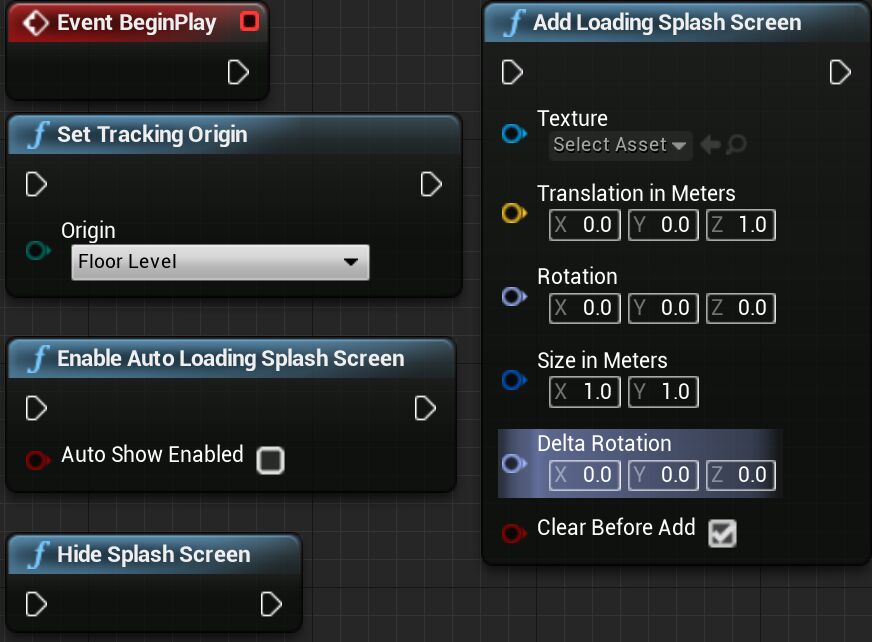This screenshot has height=642, width=872.
Task: Click the Delta Rotation Y field
Action: pyautogui.click(x=663, y=475)
